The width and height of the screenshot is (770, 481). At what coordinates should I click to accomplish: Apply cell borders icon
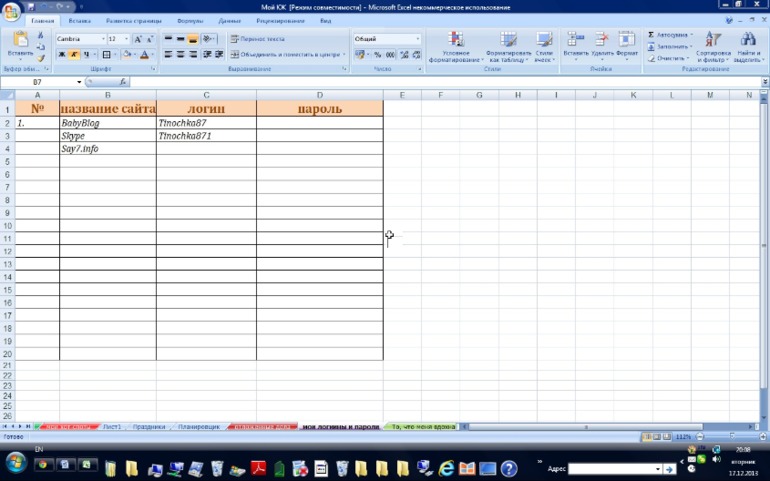pos(106,55)
